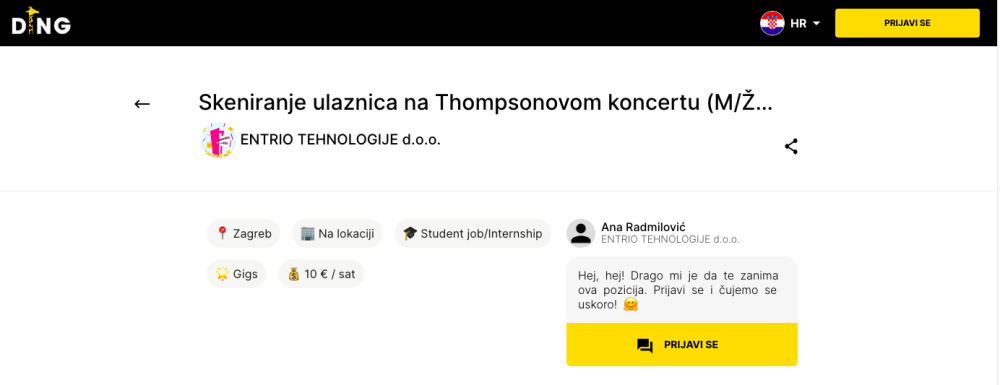Click the share icon
The height and width of the screenshot is (385, 1000).
pos(791,147)
